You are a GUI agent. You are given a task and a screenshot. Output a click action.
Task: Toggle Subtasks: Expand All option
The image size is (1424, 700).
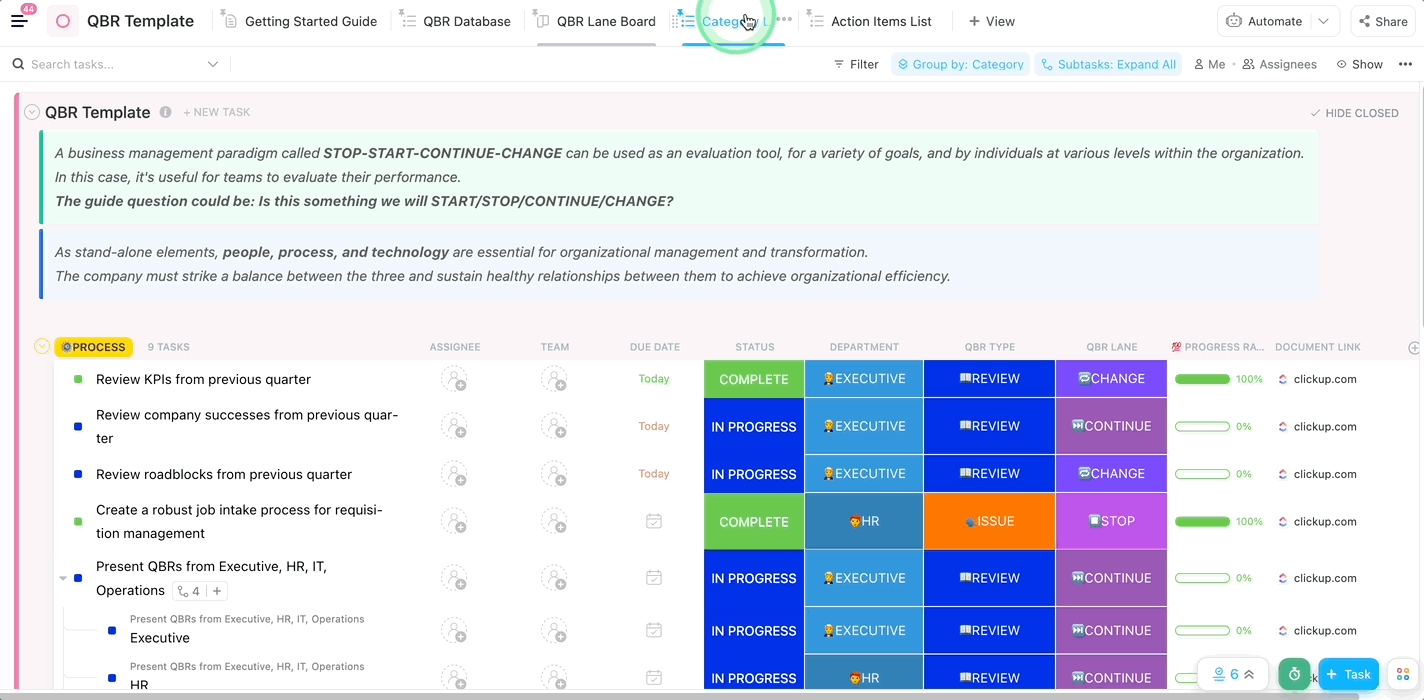click(x=1108, y=64)
